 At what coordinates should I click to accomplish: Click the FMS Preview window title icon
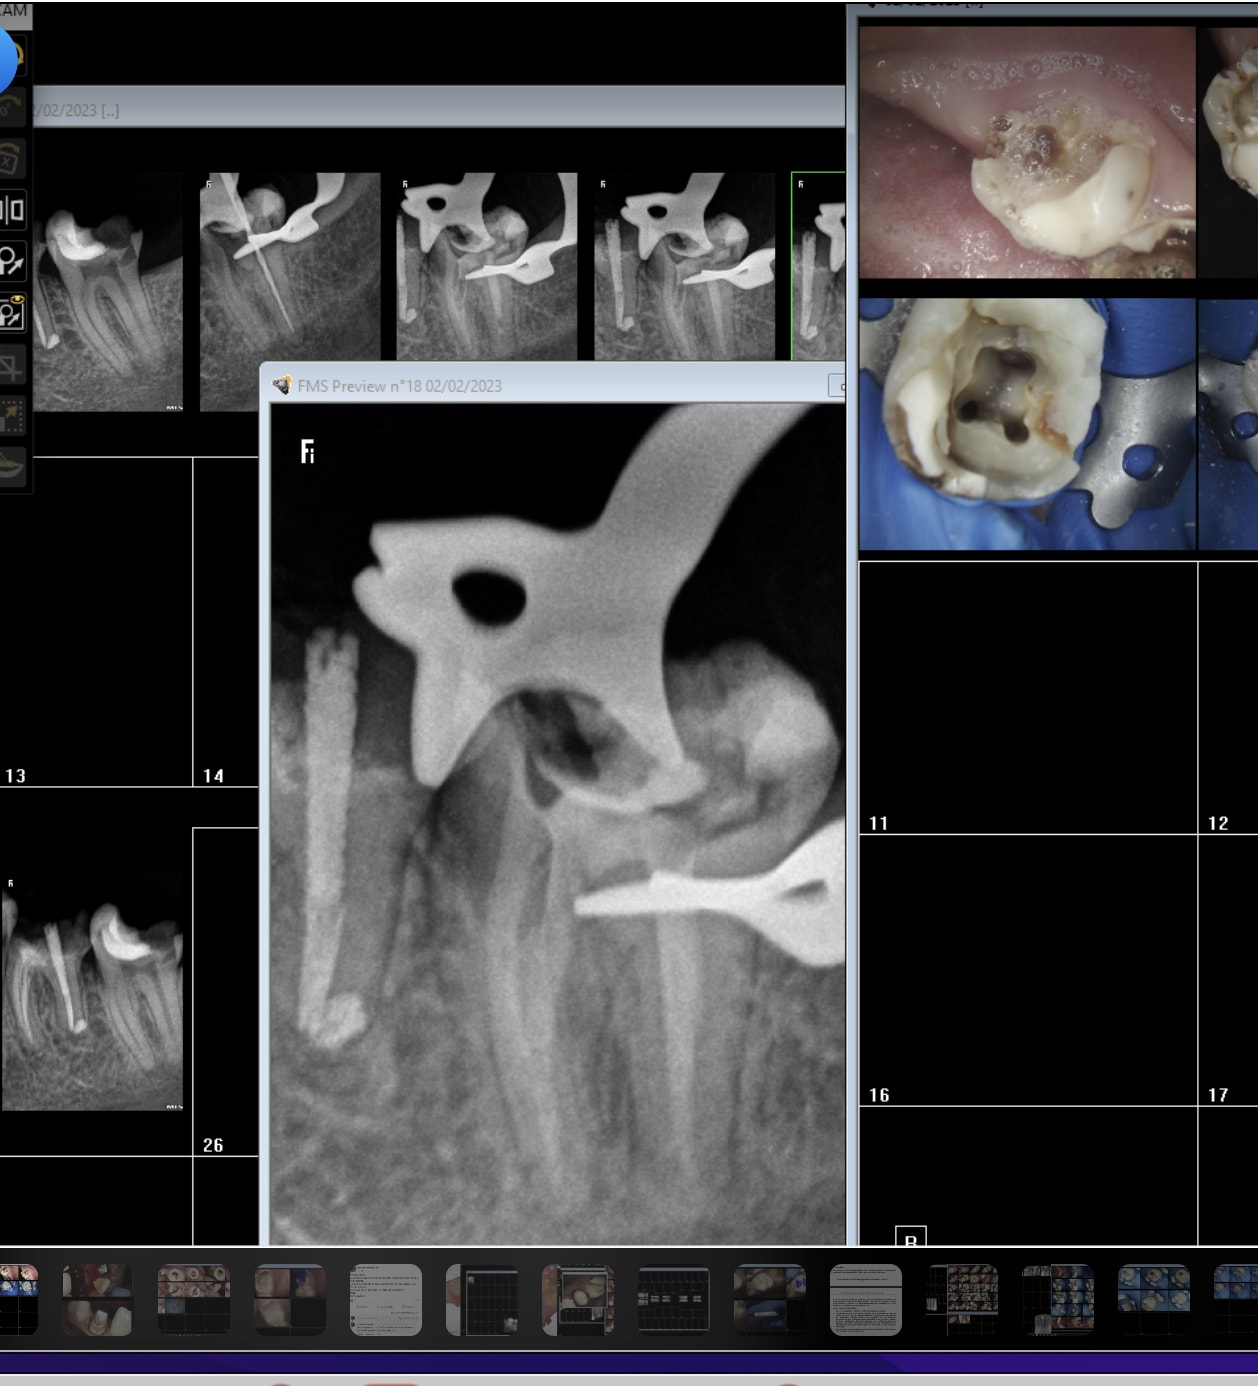(282, 386)
